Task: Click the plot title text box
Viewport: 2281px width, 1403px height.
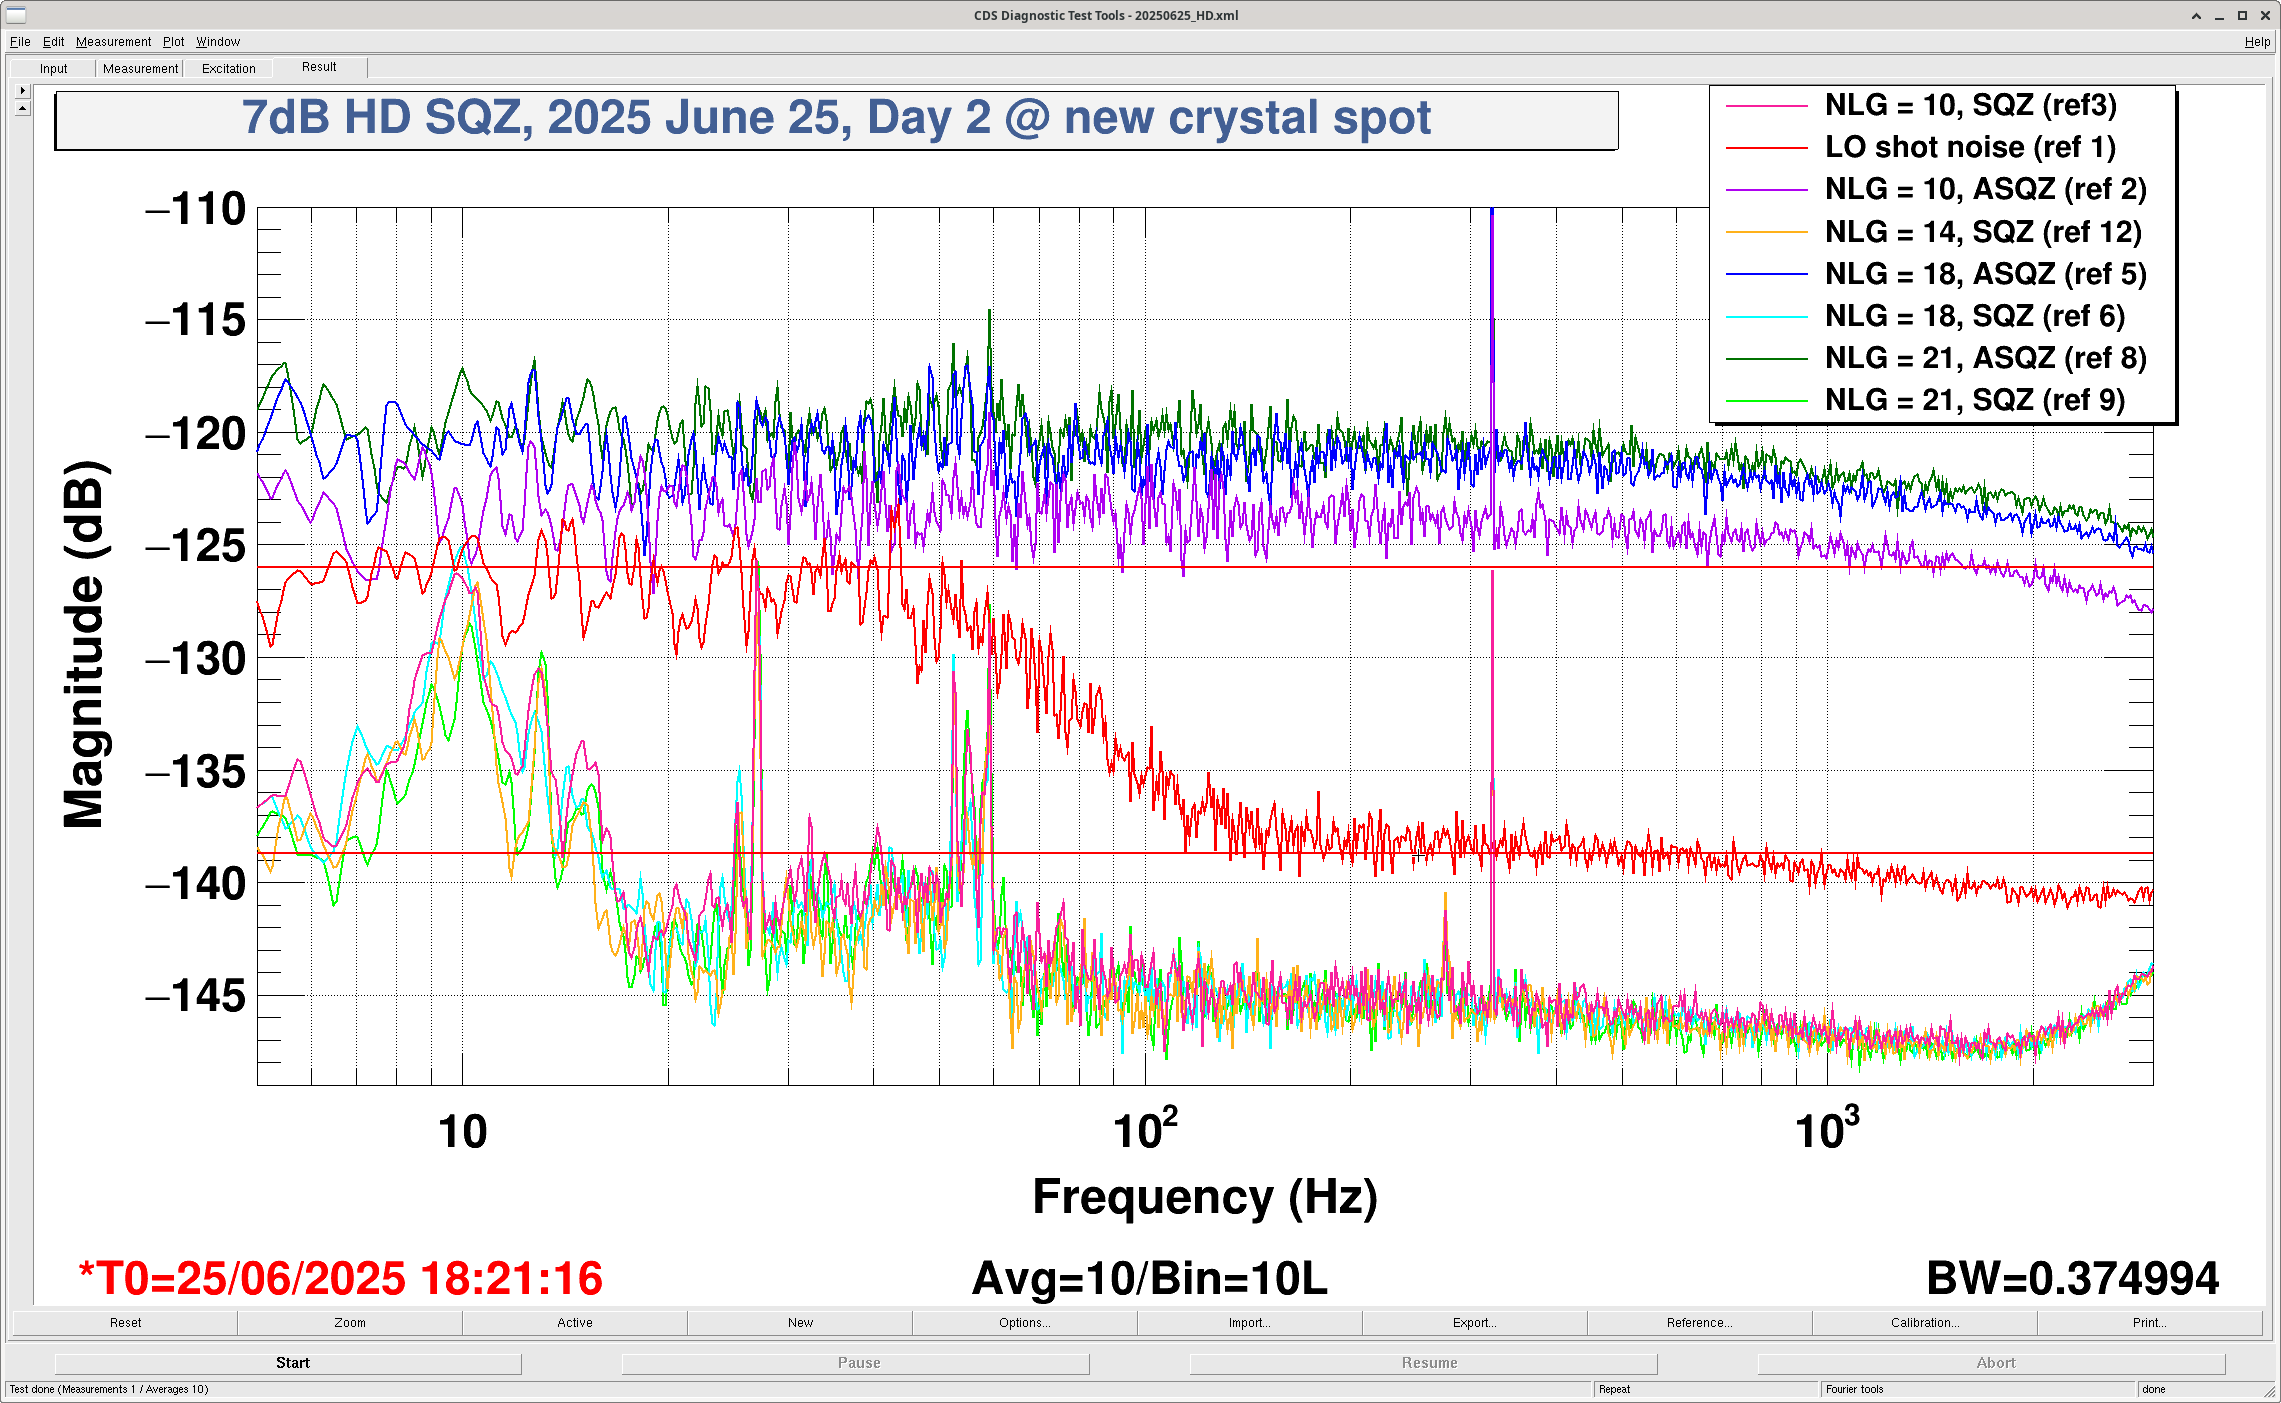Action: pos(836,120)
